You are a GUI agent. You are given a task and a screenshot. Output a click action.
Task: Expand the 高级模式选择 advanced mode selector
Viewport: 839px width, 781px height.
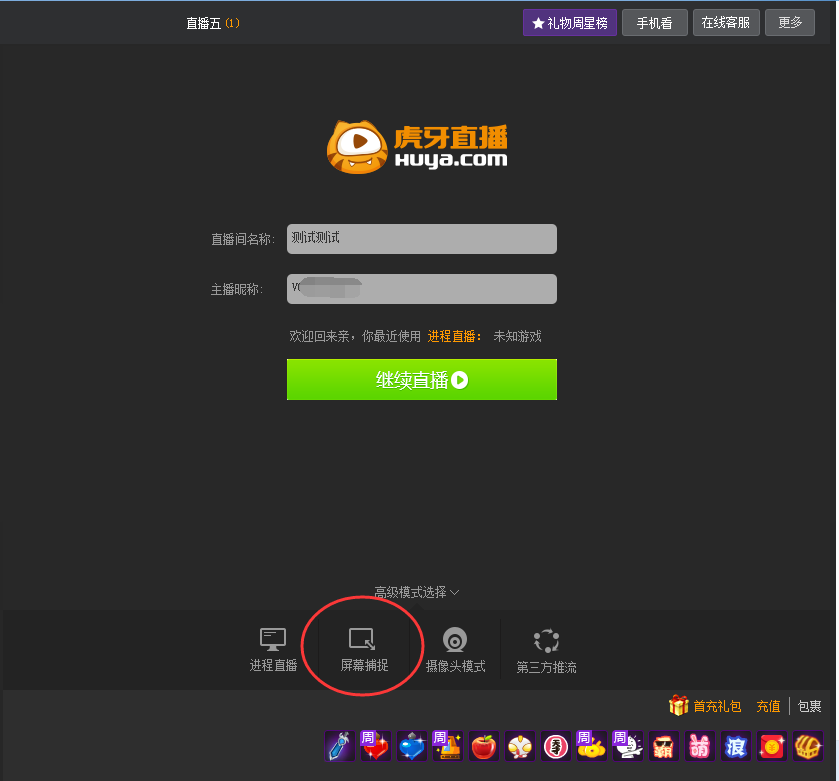pos(416,592)
